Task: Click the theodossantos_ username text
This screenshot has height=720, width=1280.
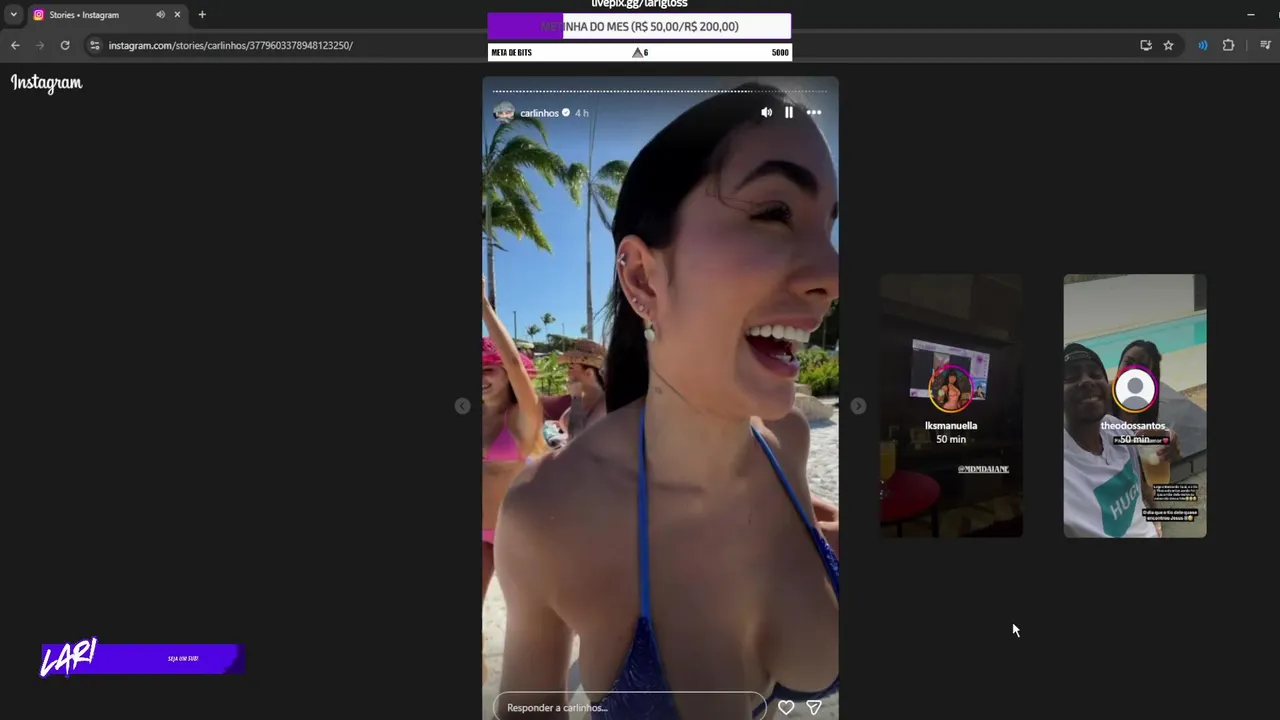Action: tap(1135, 426)
